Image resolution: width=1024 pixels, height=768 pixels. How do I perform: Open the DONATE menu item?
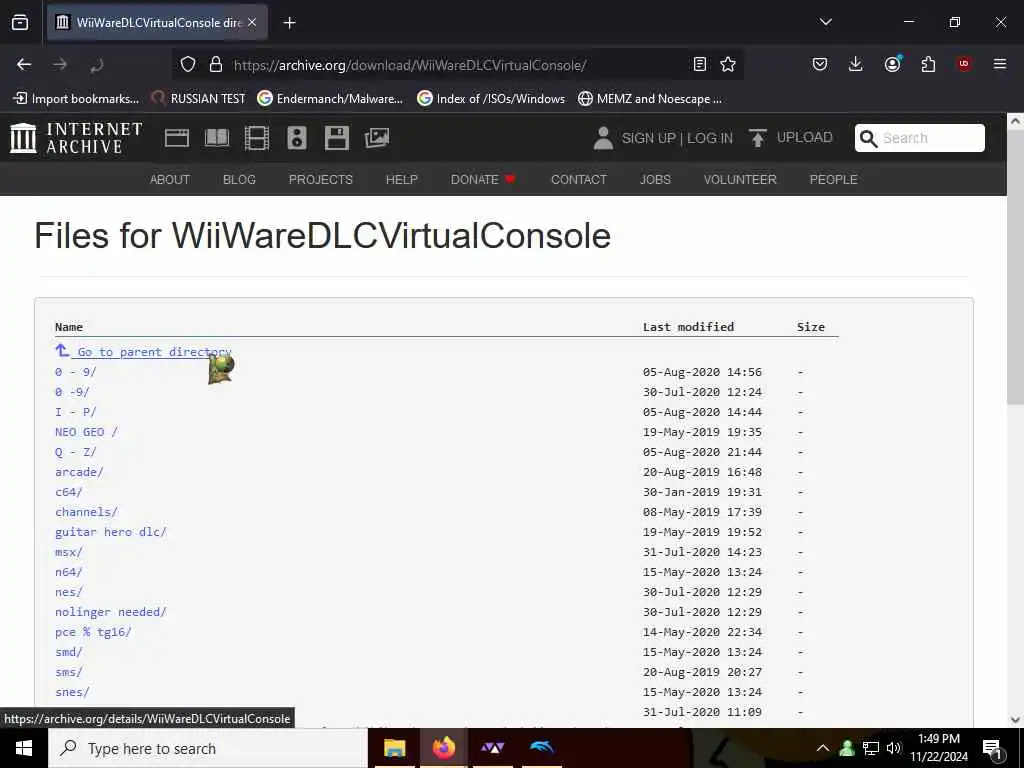[x=483, y=180]
